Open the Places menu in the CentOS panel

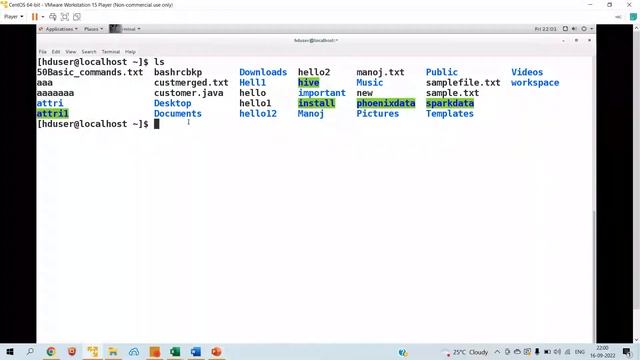(93, 29)
